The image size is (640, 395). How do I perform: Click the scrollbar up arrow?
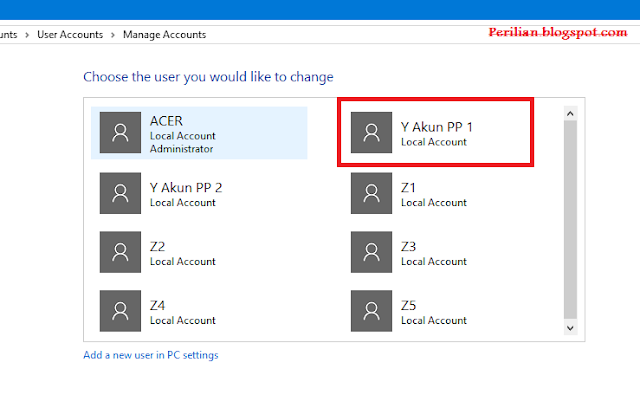[x=570, y=113]
